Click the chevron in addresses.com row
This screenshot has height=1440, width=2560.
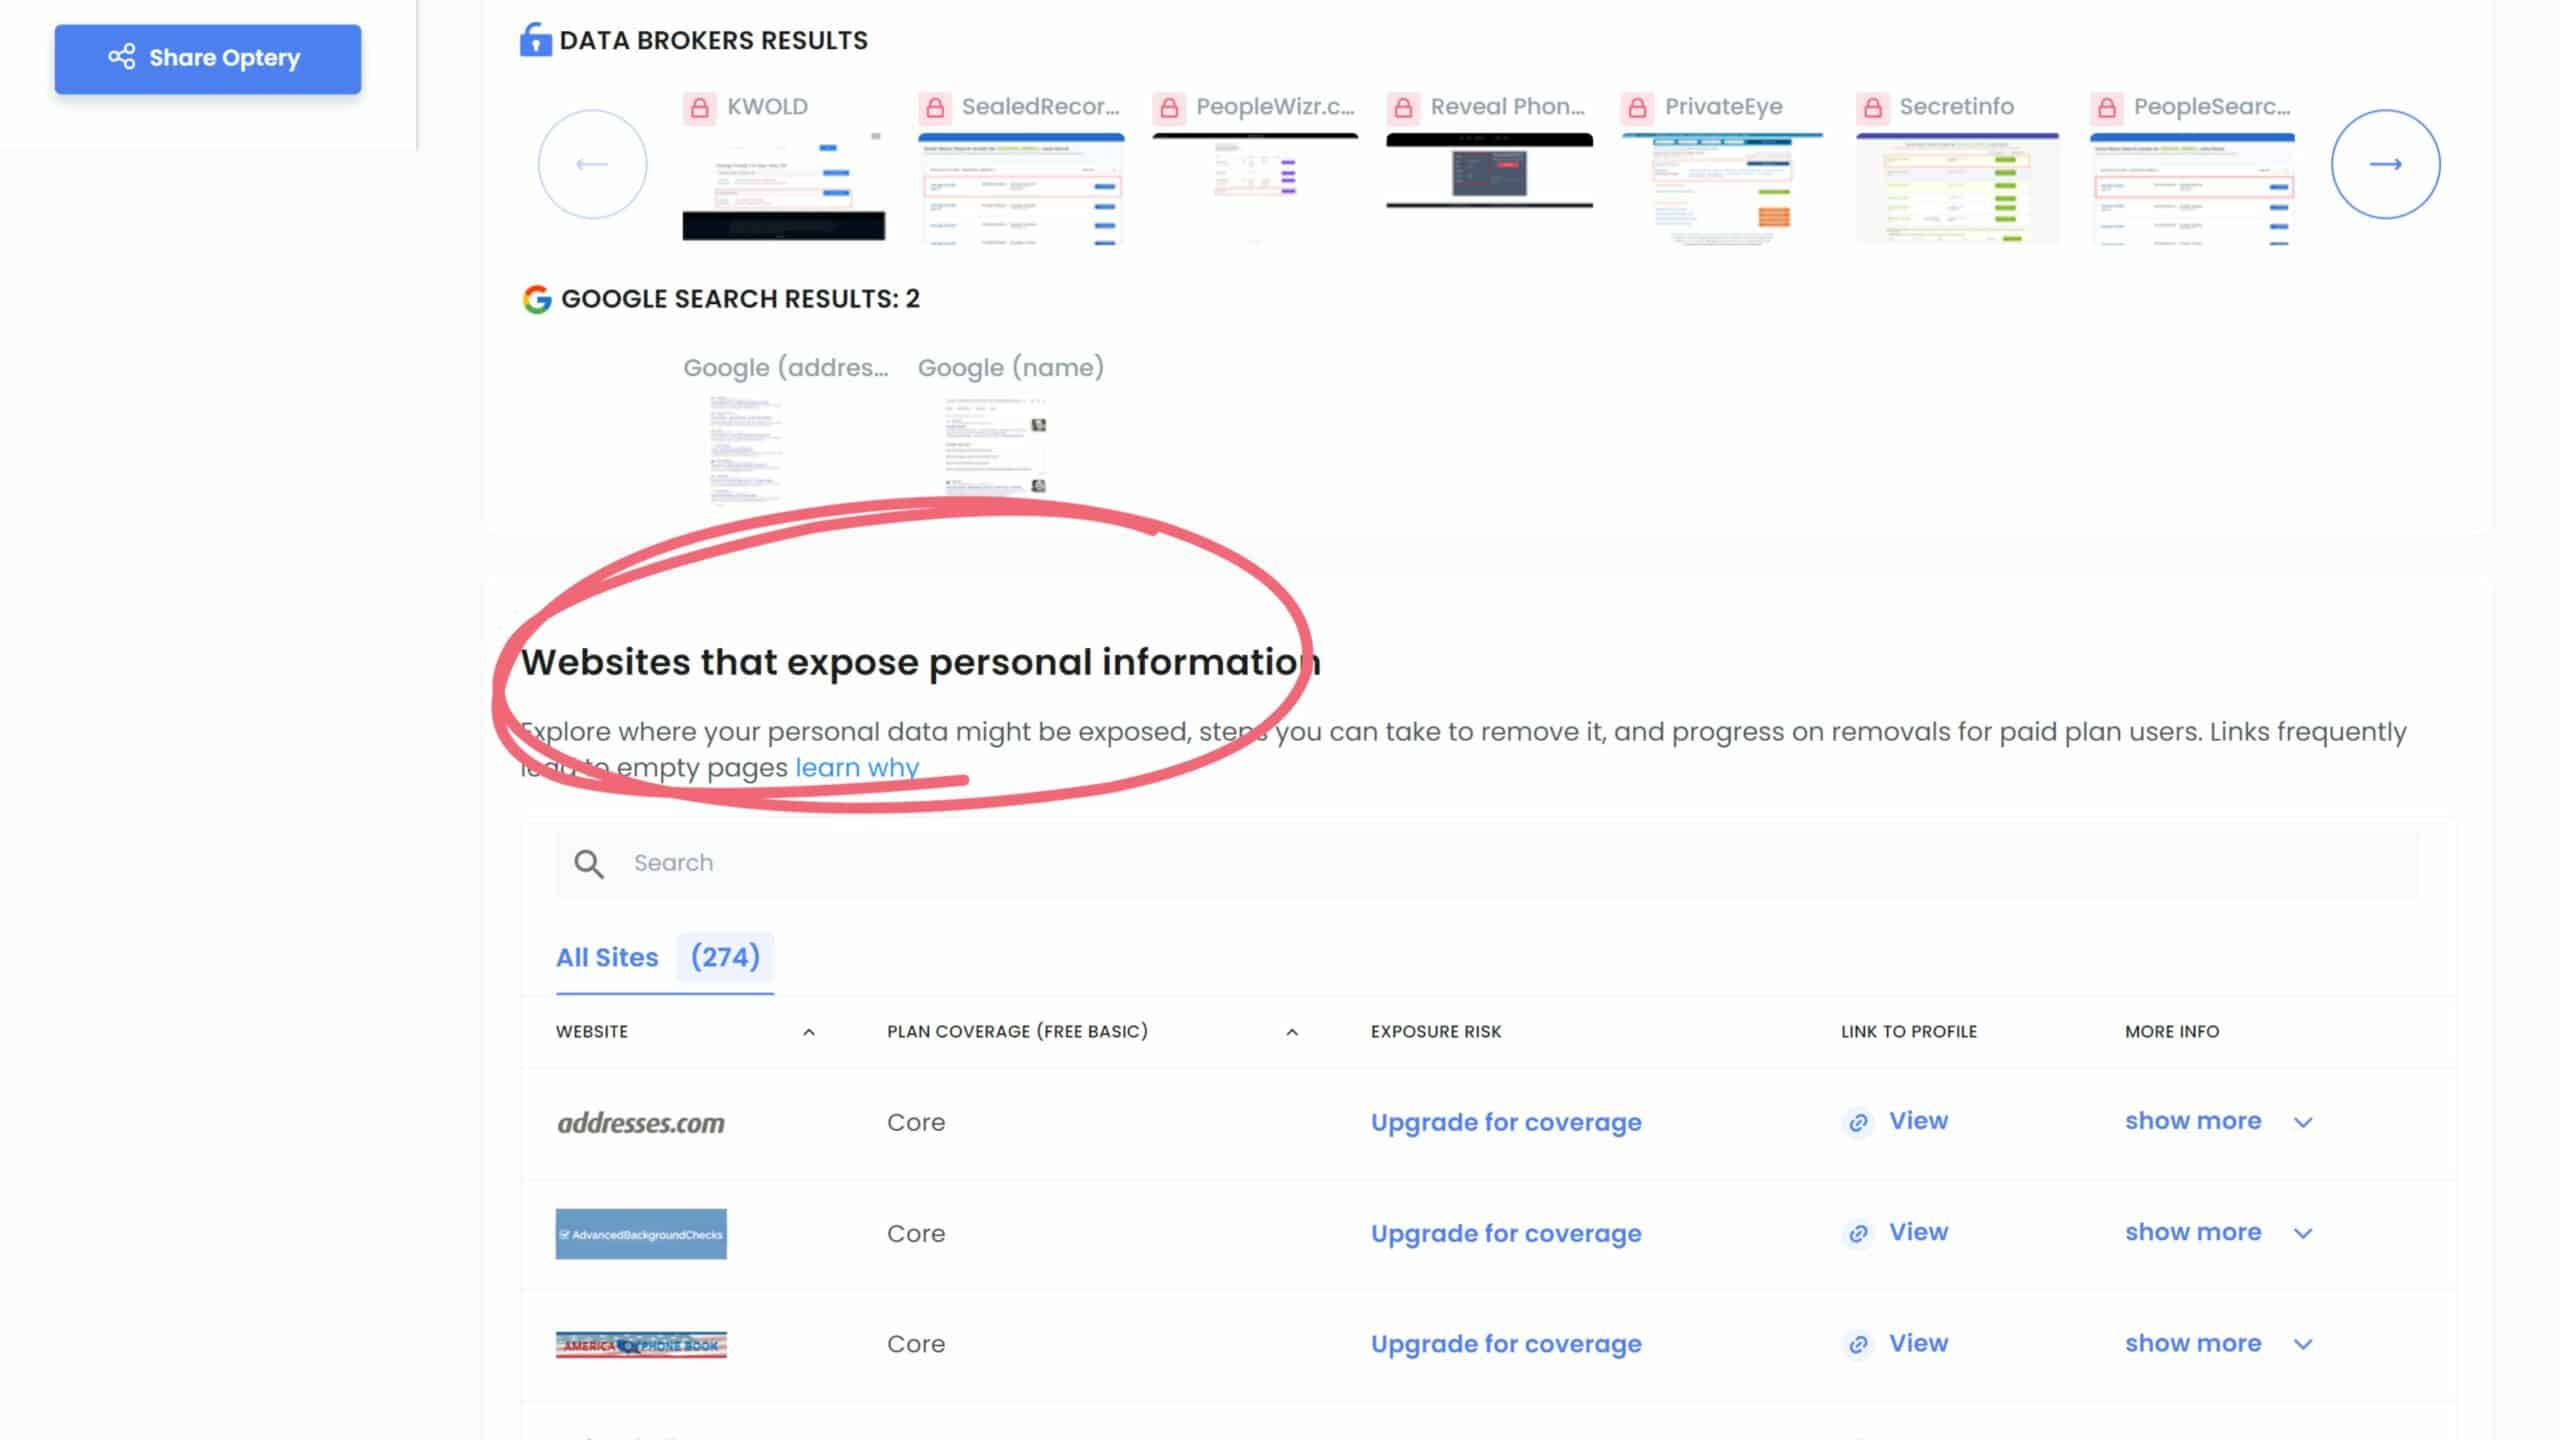pyautogui.click(x=2303, y=1123)
